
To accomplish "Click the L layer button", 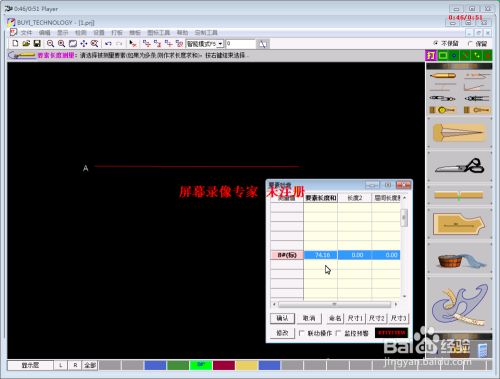I will click(61, 365).
